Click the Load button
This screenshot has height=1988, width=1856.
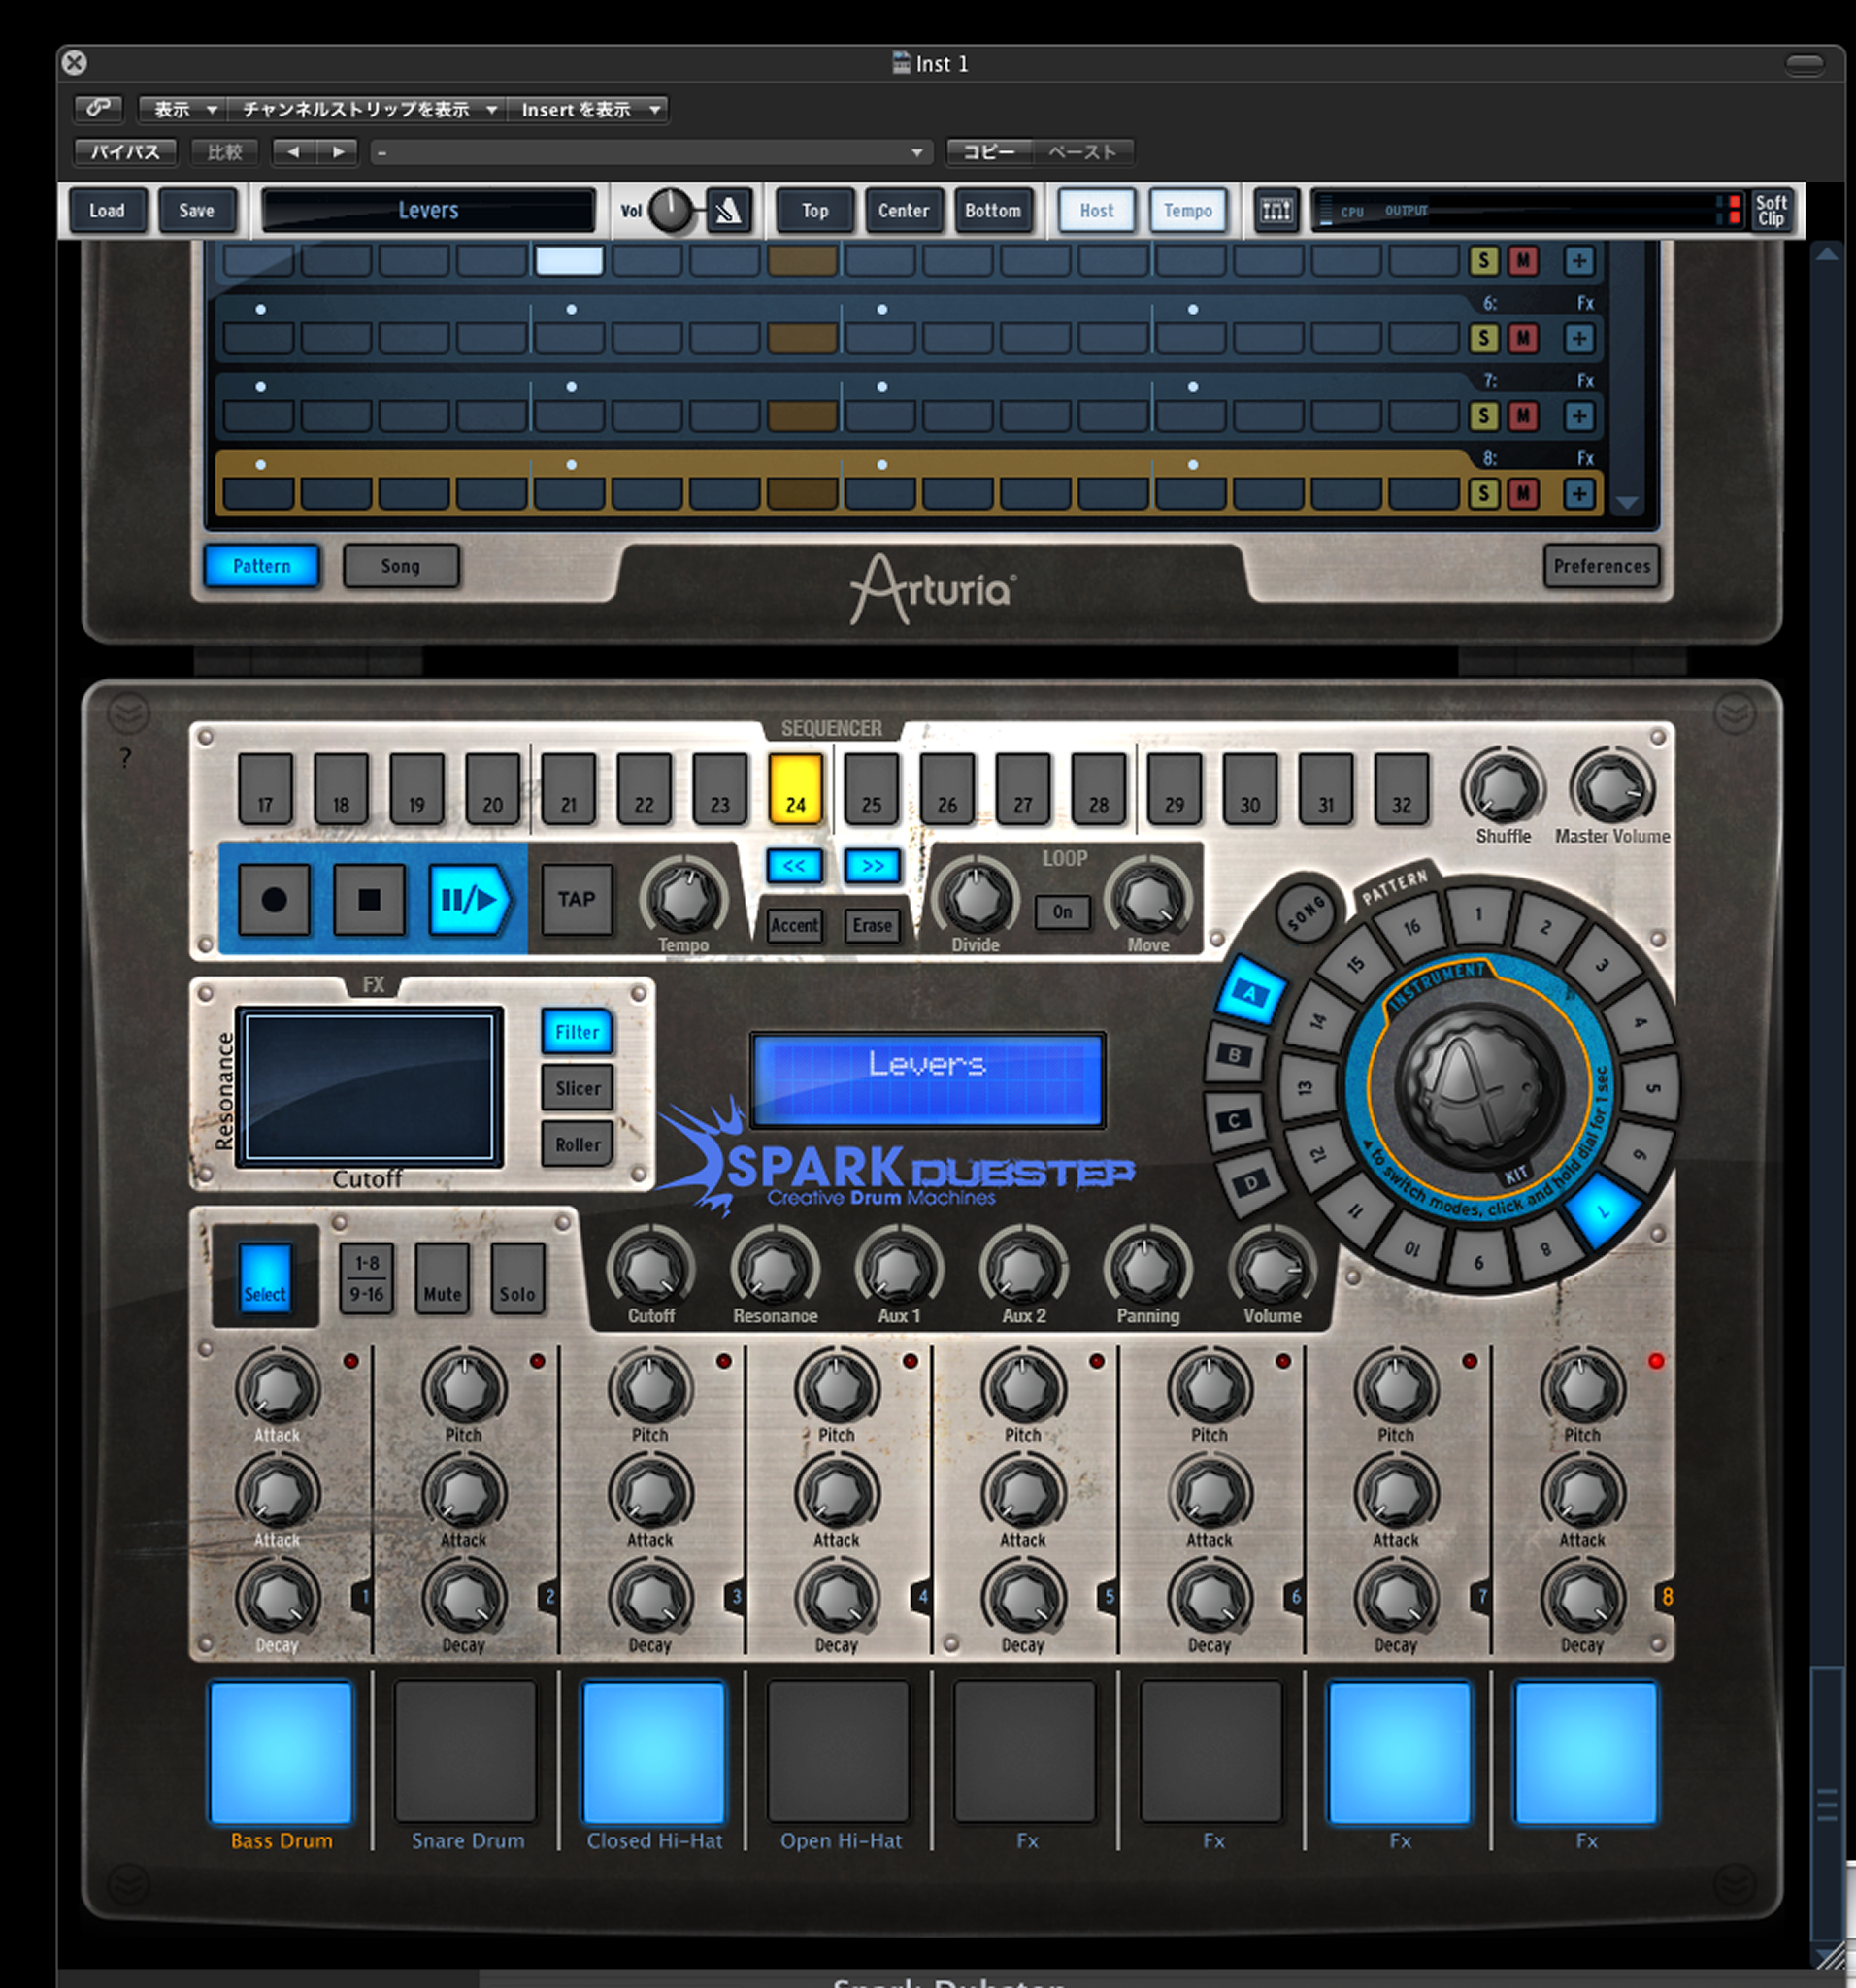click(108, 211)
